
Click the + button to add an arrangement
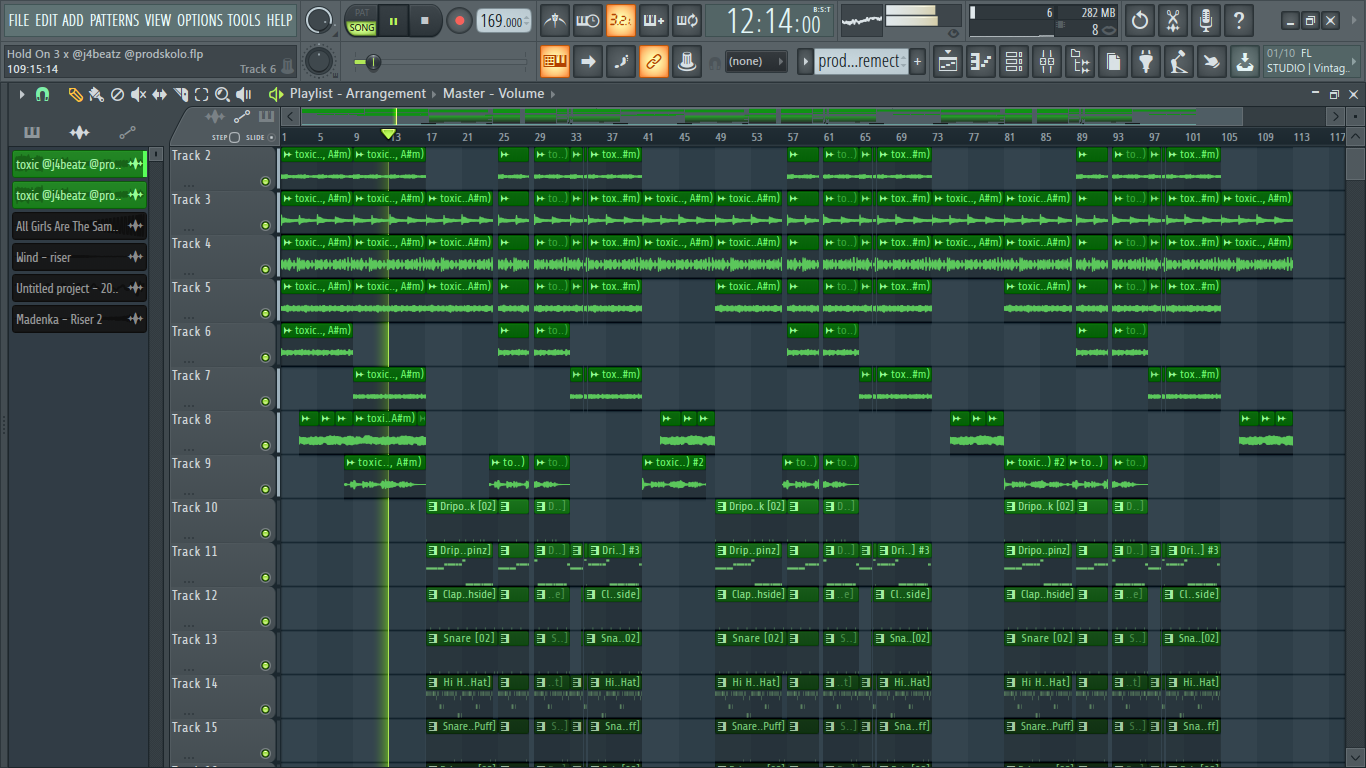[917, 61]
